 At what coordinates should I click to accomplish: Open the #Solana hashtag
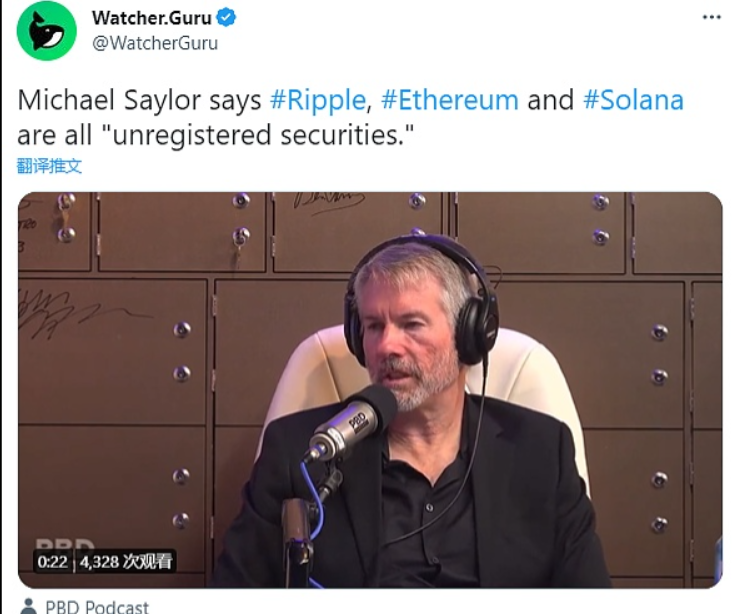point(633,100)
